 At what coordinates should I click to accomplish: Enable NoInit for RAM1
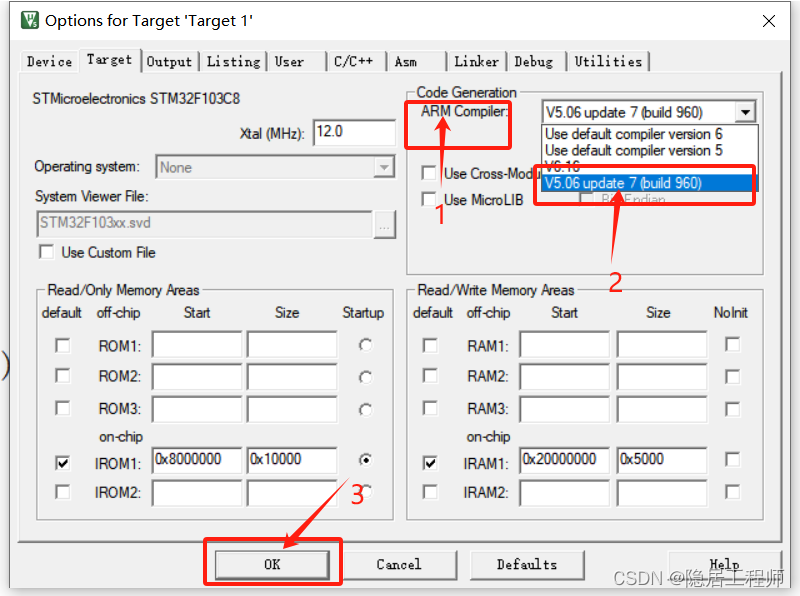pyautogui.click(x=733, y=344)
